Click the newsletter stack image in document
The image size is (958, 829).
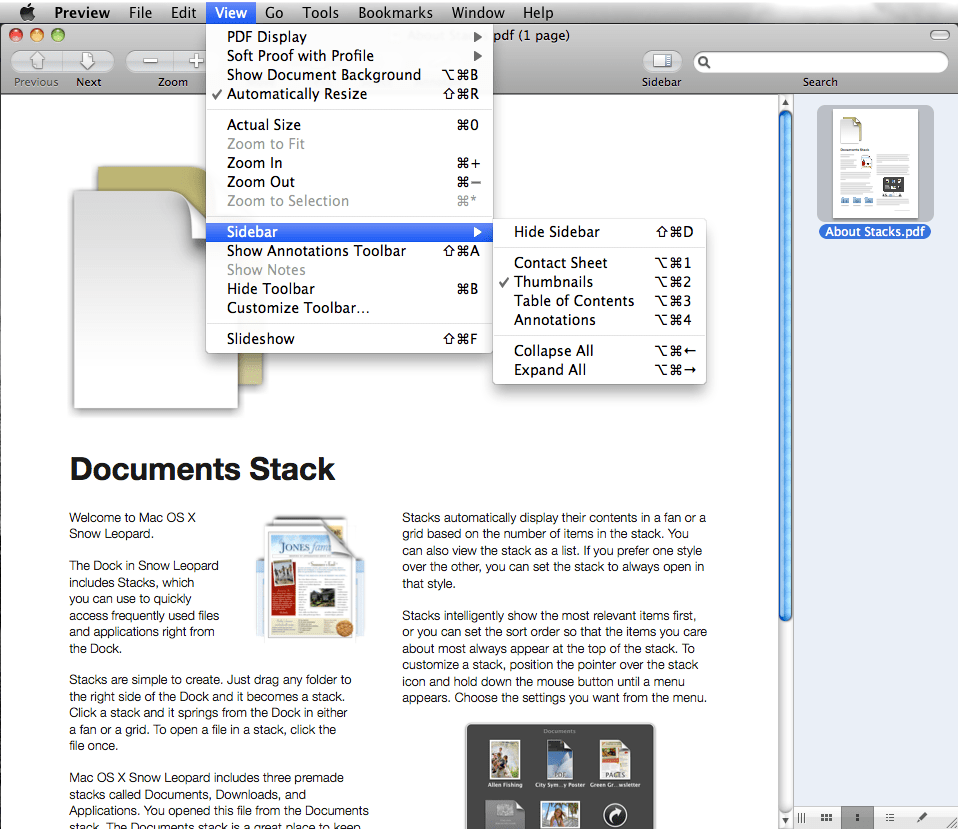310,578
